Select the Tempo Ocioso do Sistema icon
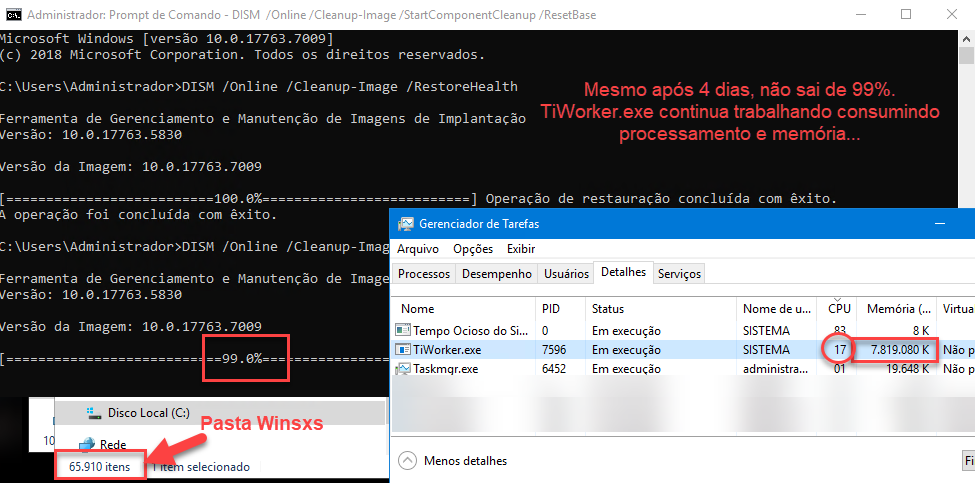The height and width of the screenshot is (483, 975). pyautogui.click(x=403, y=330)
